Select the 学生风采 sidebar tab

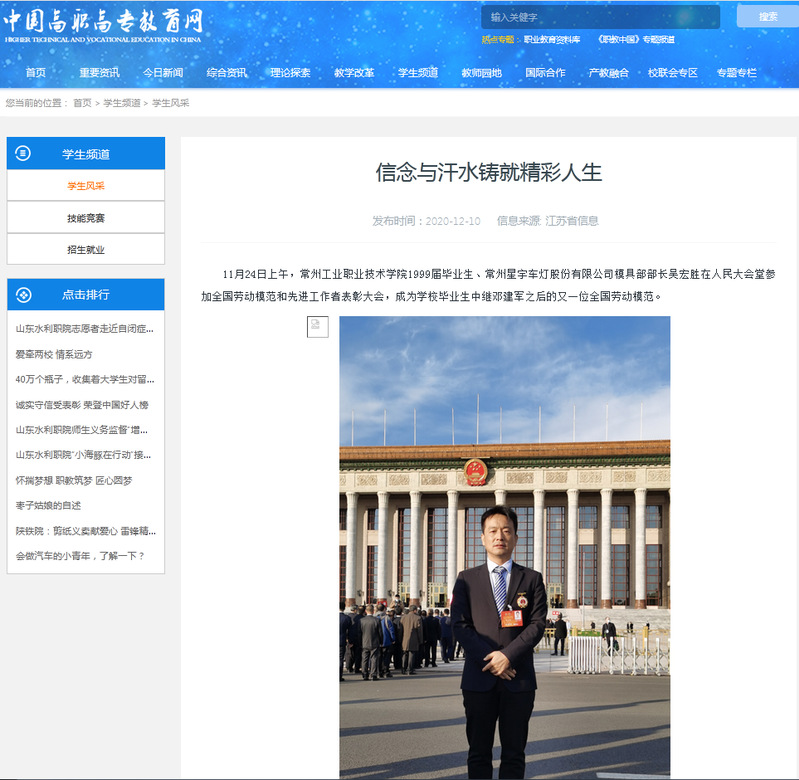pyautogui.click(x=86, y=186)
